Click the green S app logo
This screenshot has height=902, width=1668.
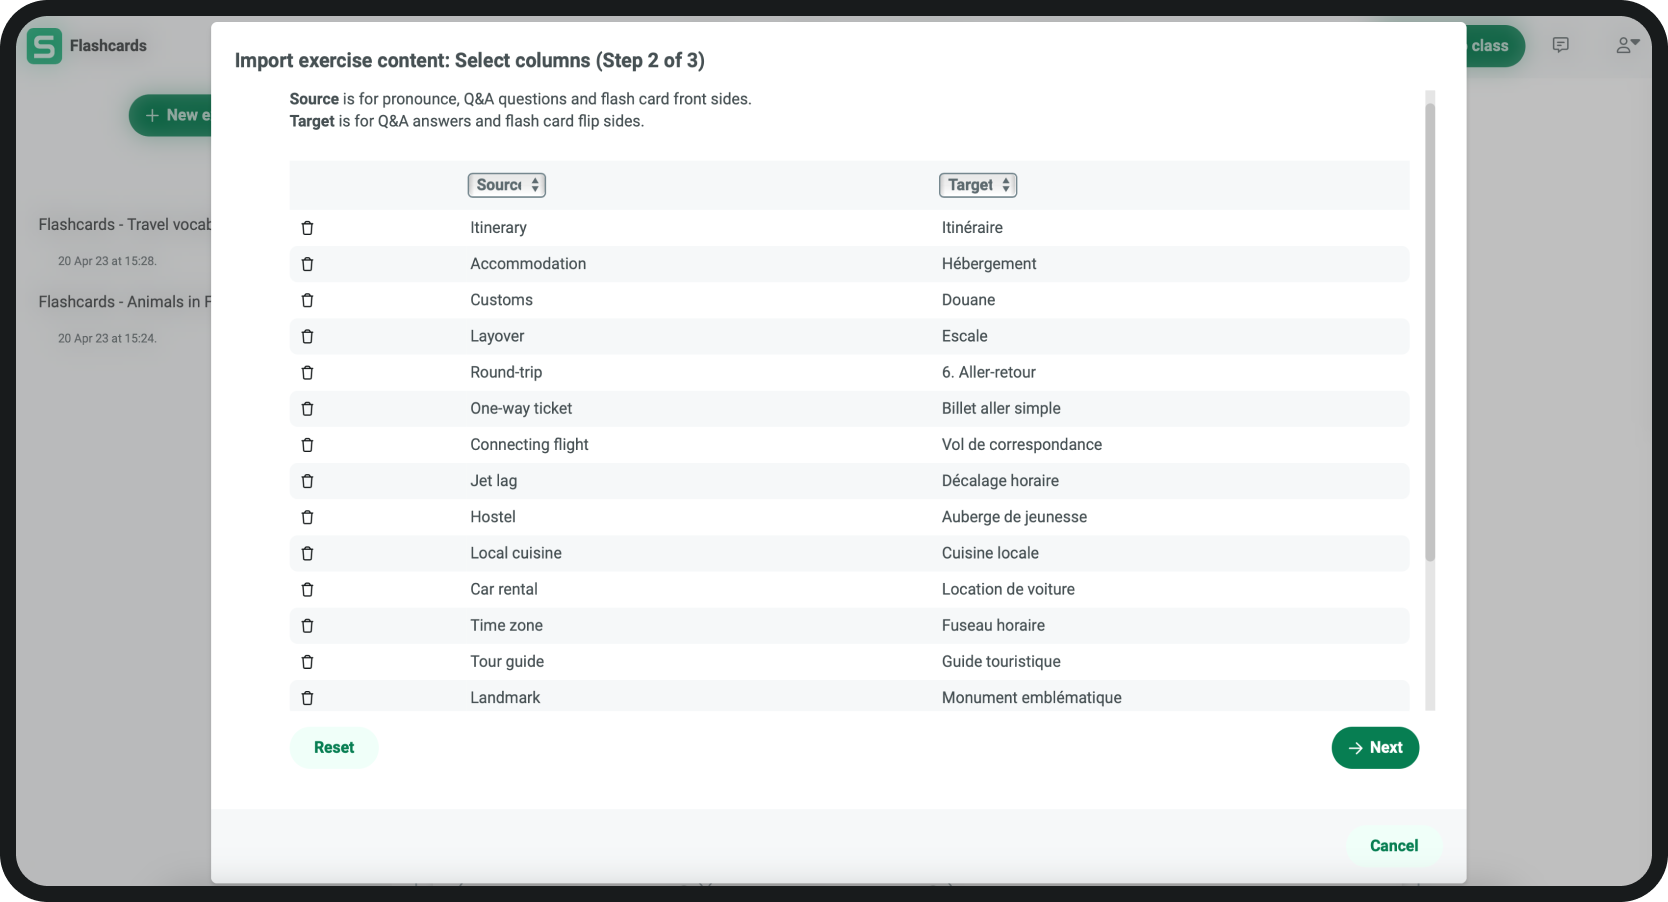44,46
